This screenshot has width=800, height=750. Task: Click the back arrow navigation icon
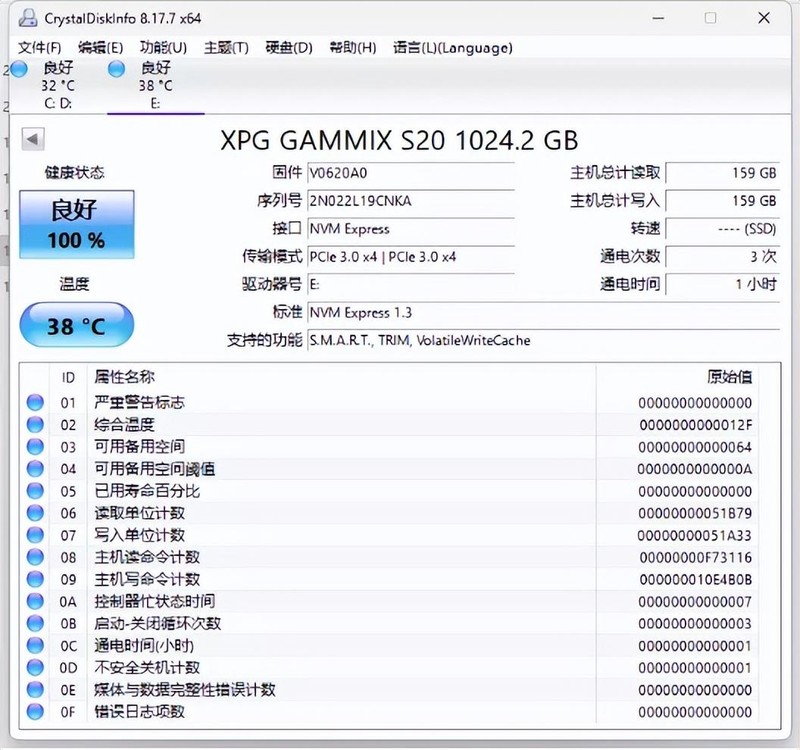(x=35, y=138)
